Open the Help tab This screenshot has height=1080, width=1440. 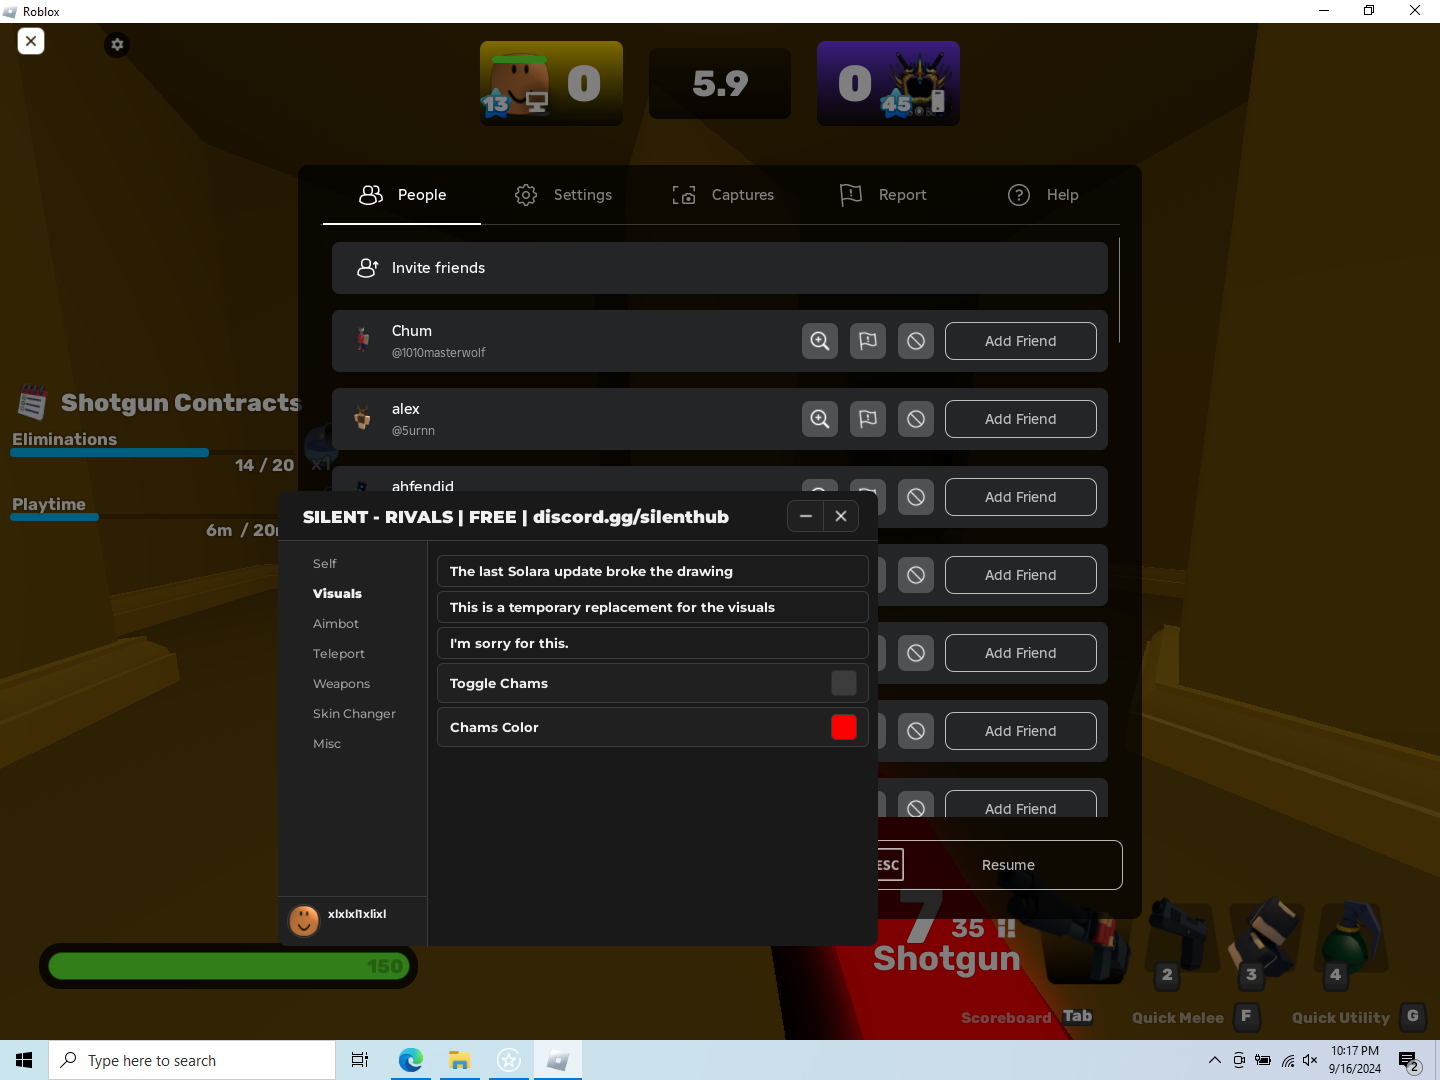click(x=1043, y=195)
